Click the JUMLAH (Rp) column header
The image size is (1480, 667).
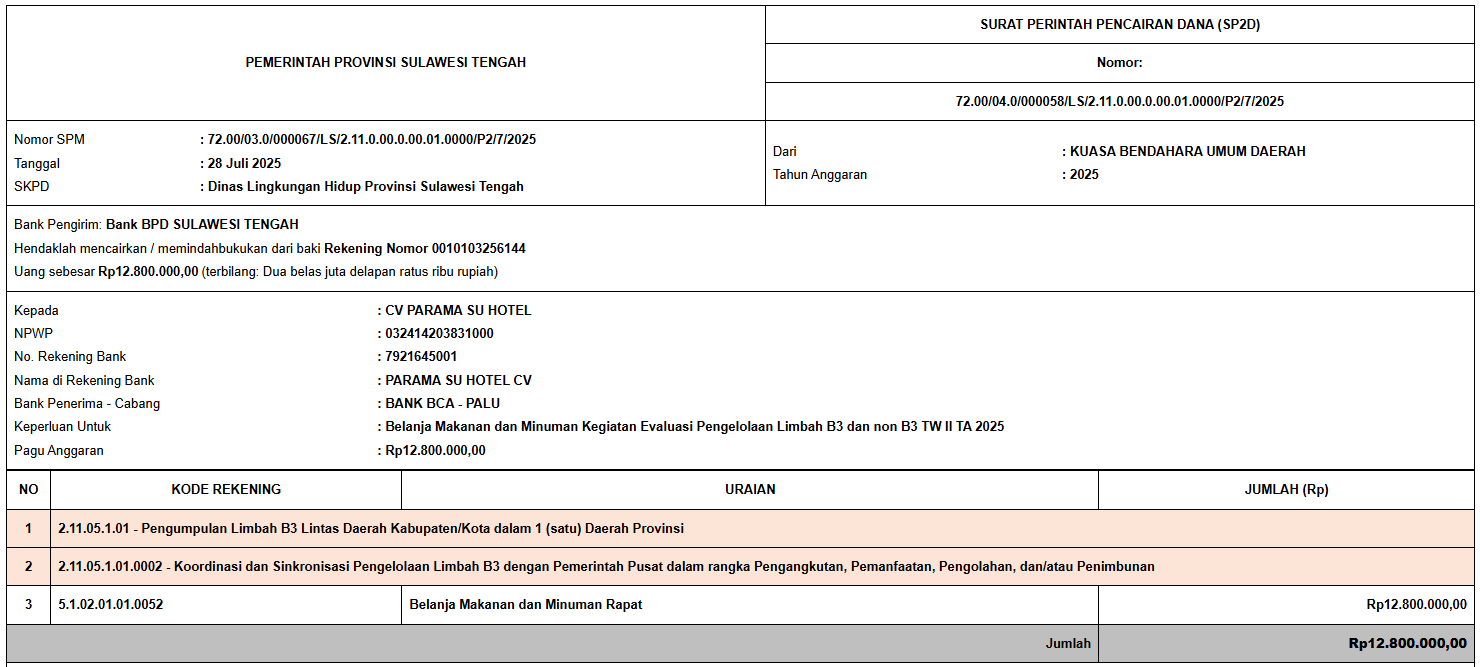pyautogui.click(x=1286, y=489)
